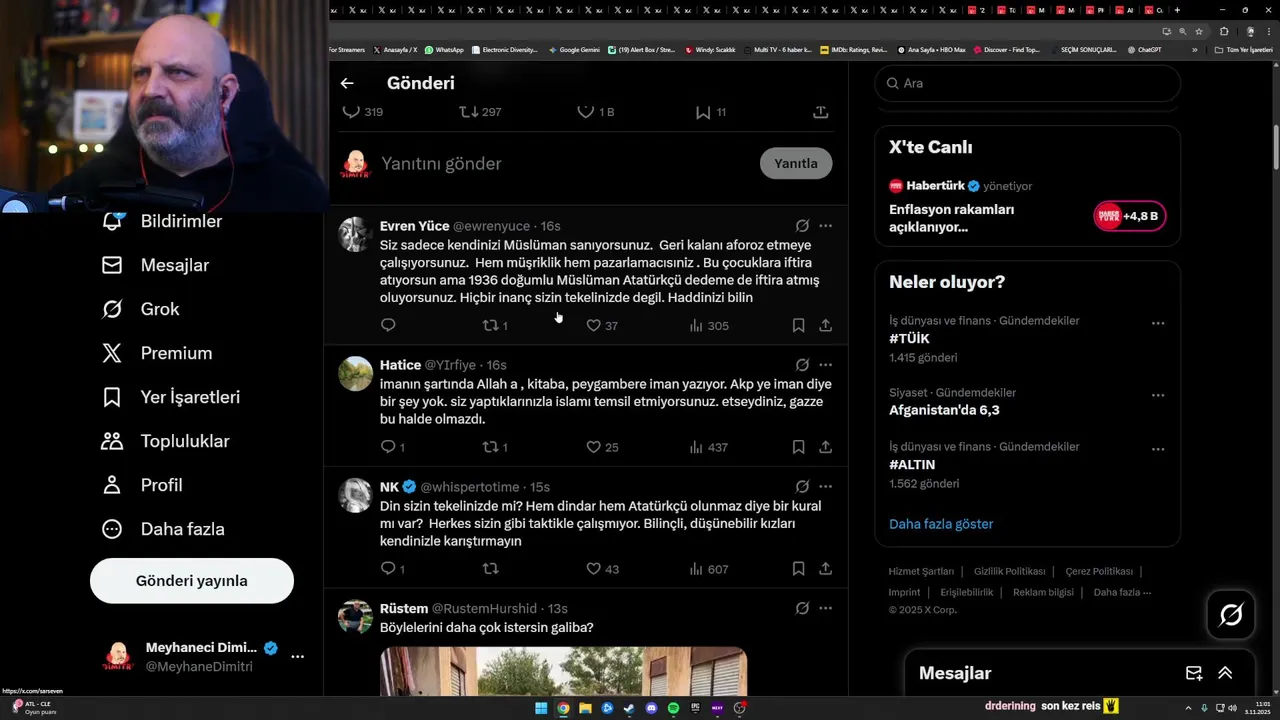
Task: Click the Yanıtla button
Action: (x=796, y=163)
